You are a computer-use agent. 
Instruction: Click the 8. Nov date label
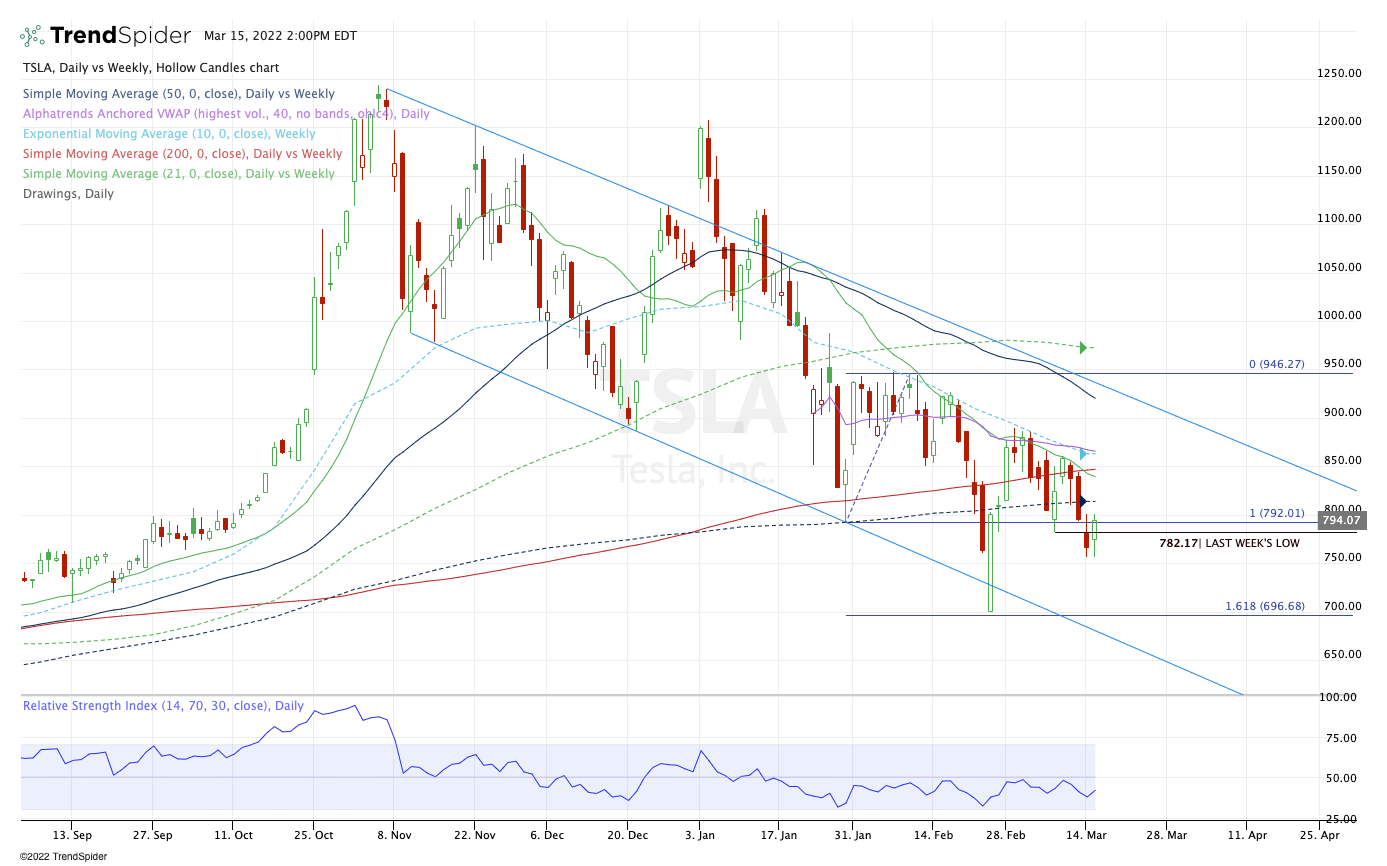pyautogui.click(x=394, y=834)
